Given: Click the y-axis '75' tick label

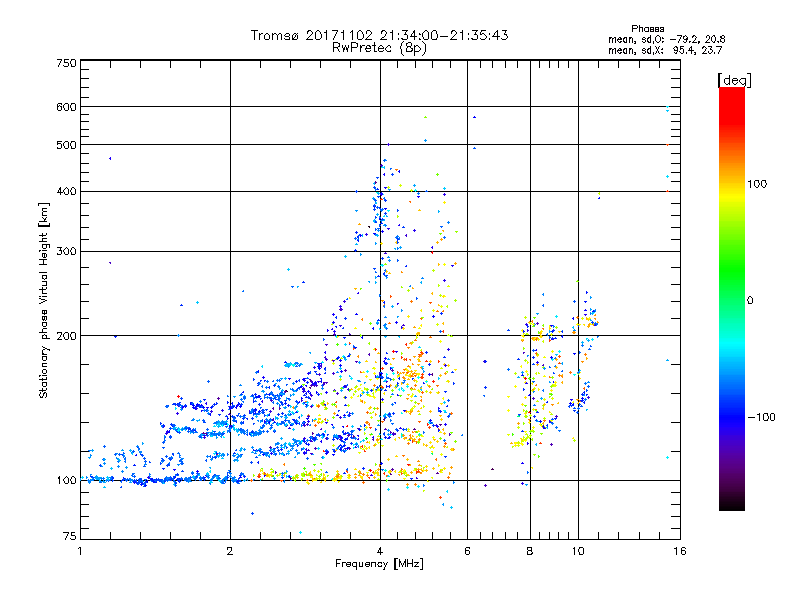Looking at the screenshot, I should tap(69, 536).
